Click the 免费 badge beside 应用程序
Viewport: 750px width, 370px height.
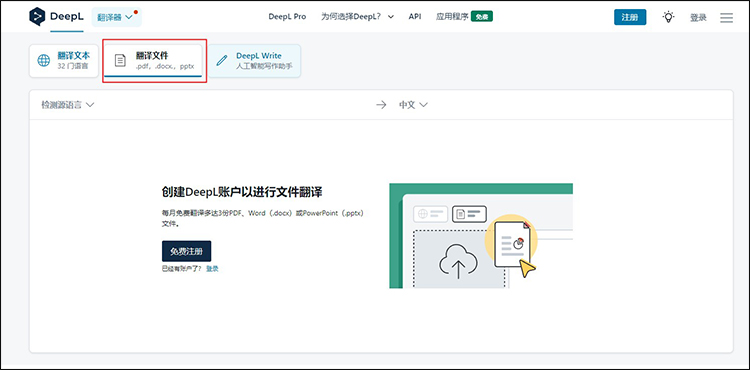coord(482,17)
